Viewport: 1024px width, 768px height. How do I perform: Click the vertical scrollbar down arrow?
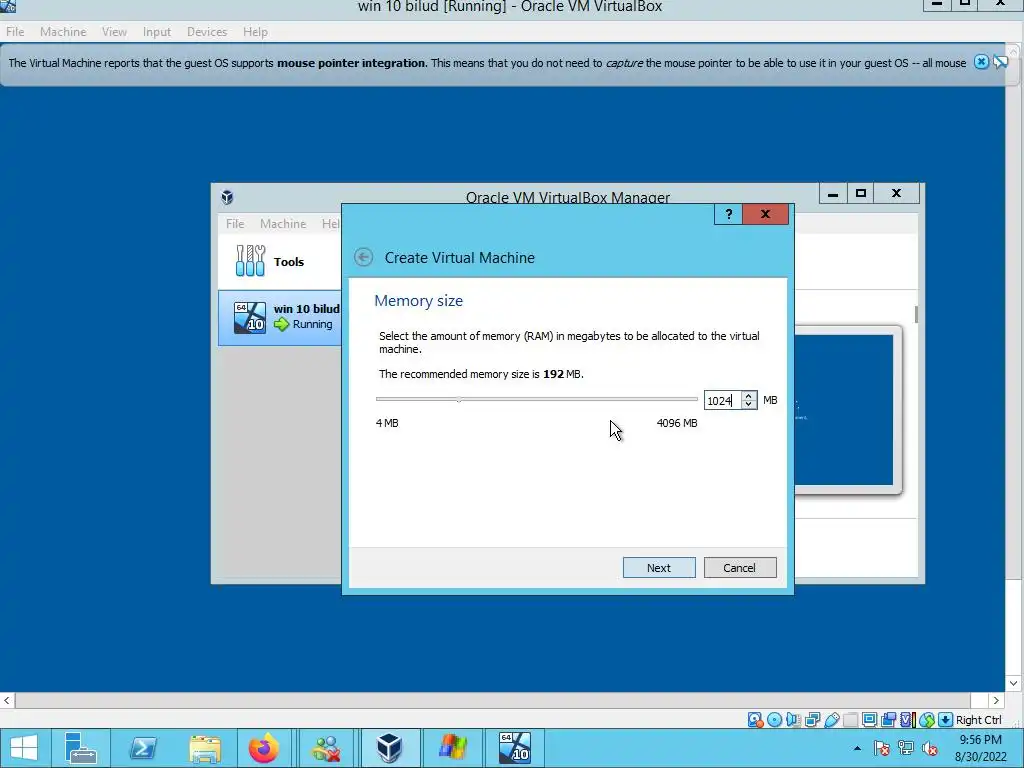pos(1014,683)
